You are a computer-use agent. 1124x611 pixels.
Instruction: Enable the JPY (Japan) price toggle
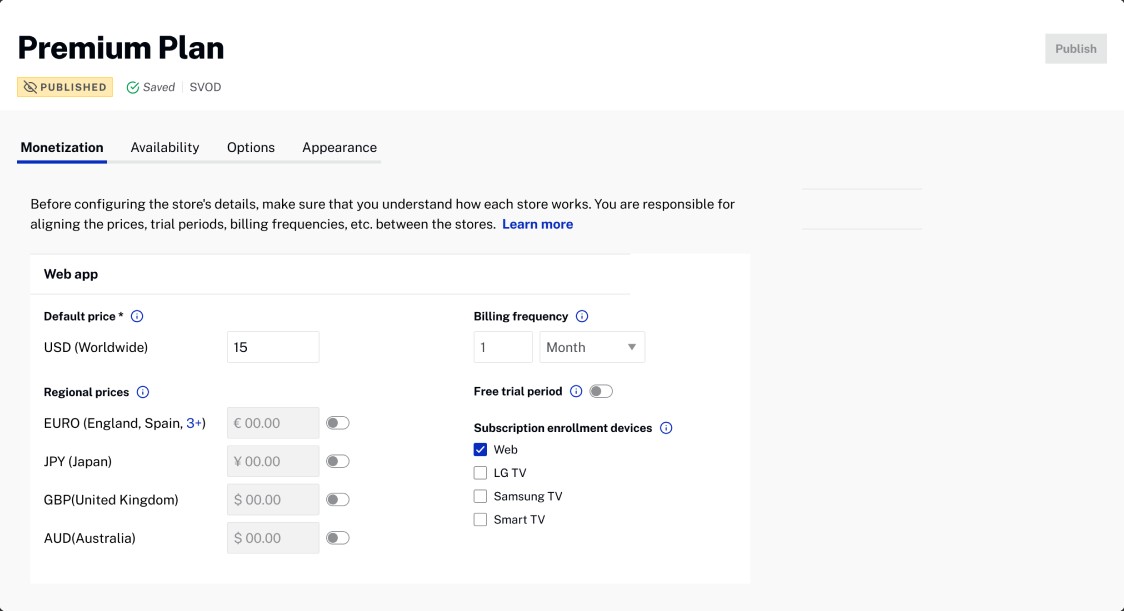pos(338,461)
